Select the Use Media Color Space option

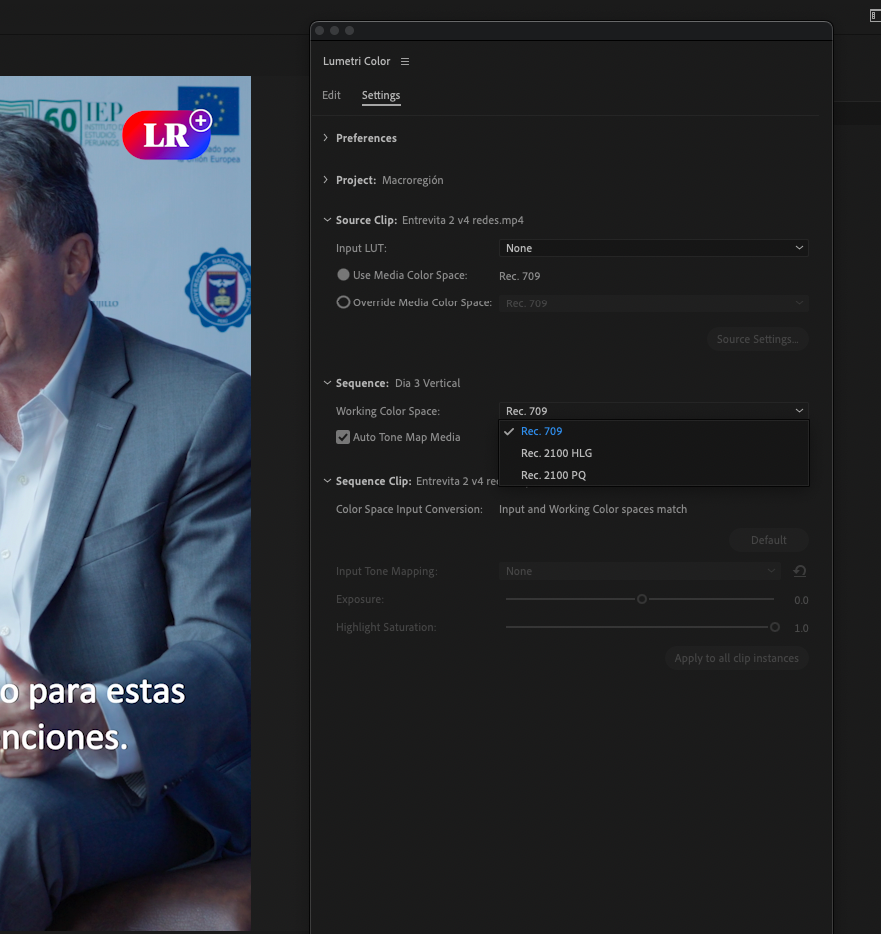[343, 274]
